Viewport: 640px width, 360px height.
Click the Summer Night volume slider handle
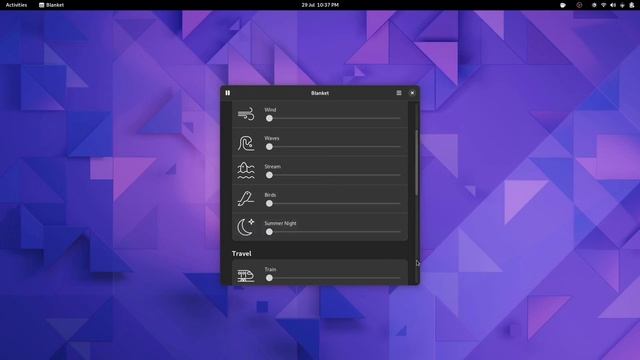click(x=269, y=232)
